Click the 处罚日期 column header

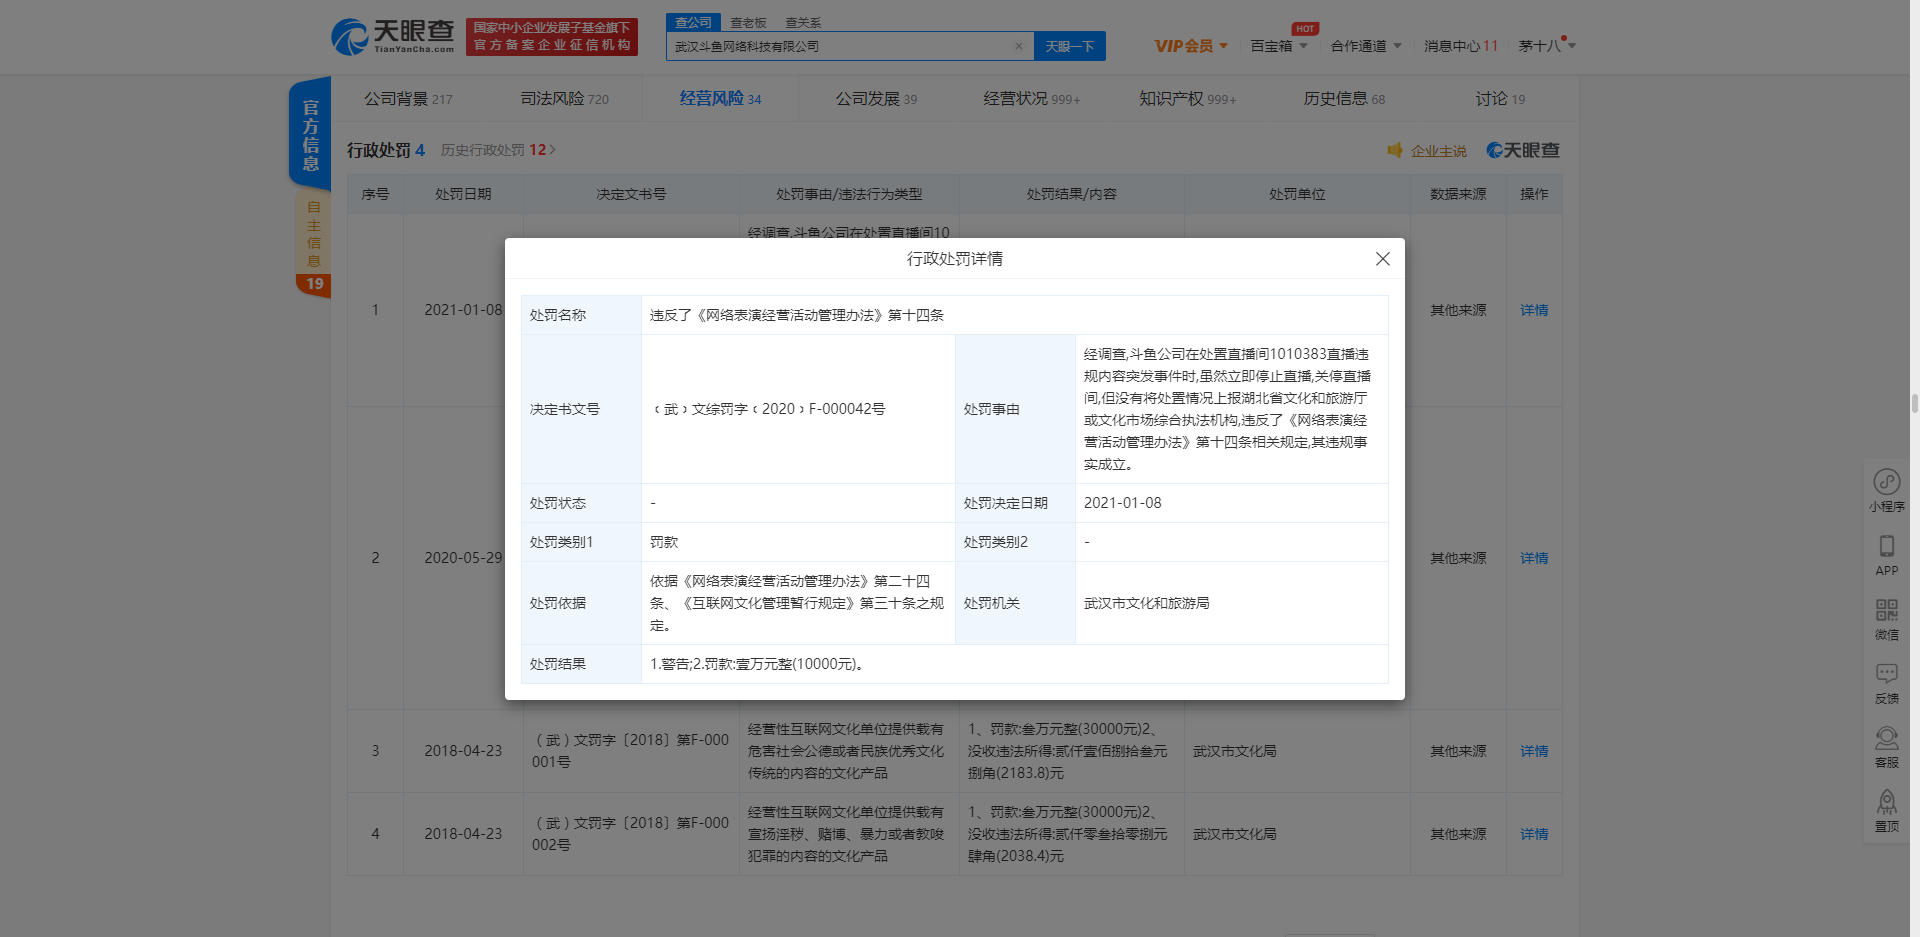coord(463,194)
